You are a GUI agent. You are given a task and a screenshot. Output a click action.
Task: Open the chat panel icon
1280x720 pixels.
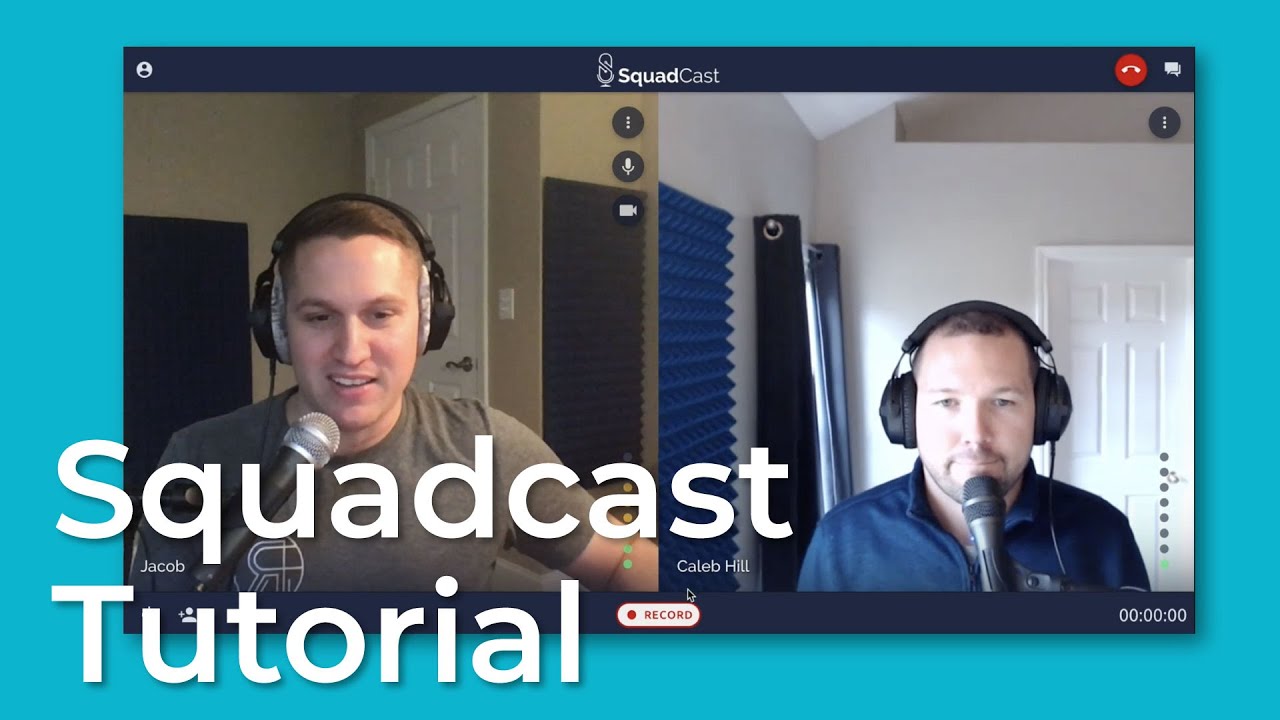tap(1173, 70)
